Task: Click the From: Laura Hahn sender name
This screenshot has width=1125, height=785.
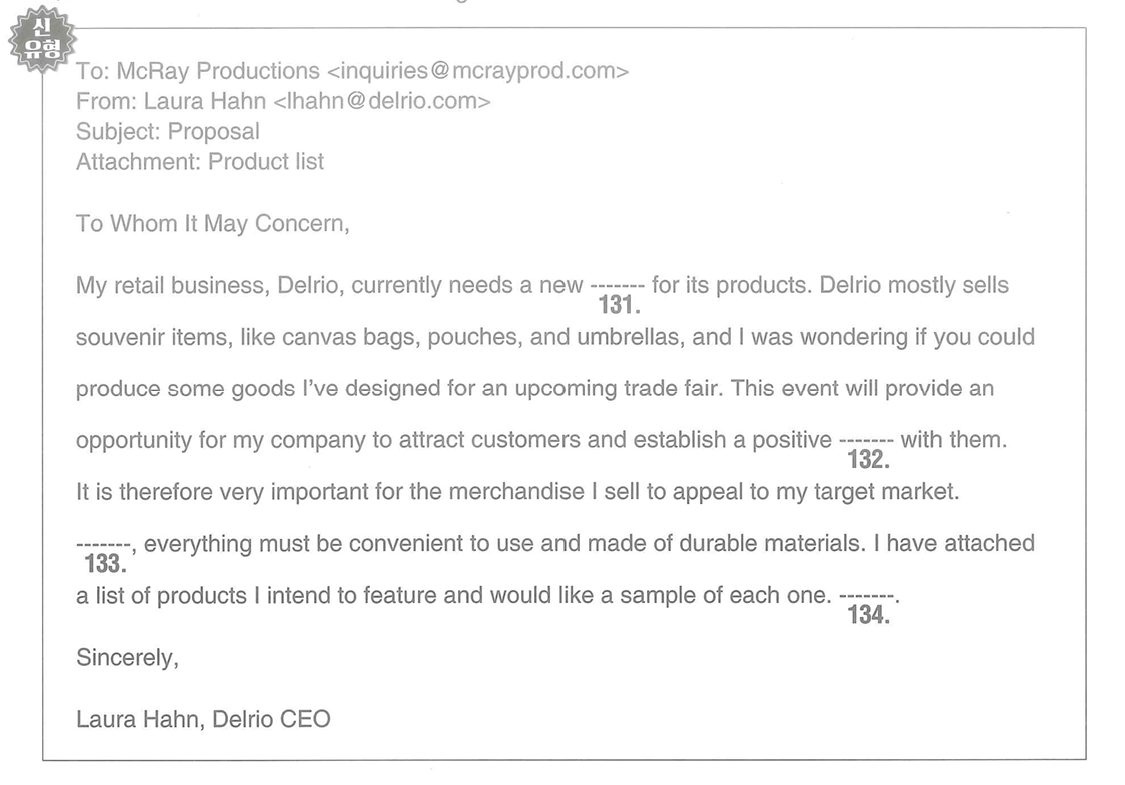Action: 171,101
